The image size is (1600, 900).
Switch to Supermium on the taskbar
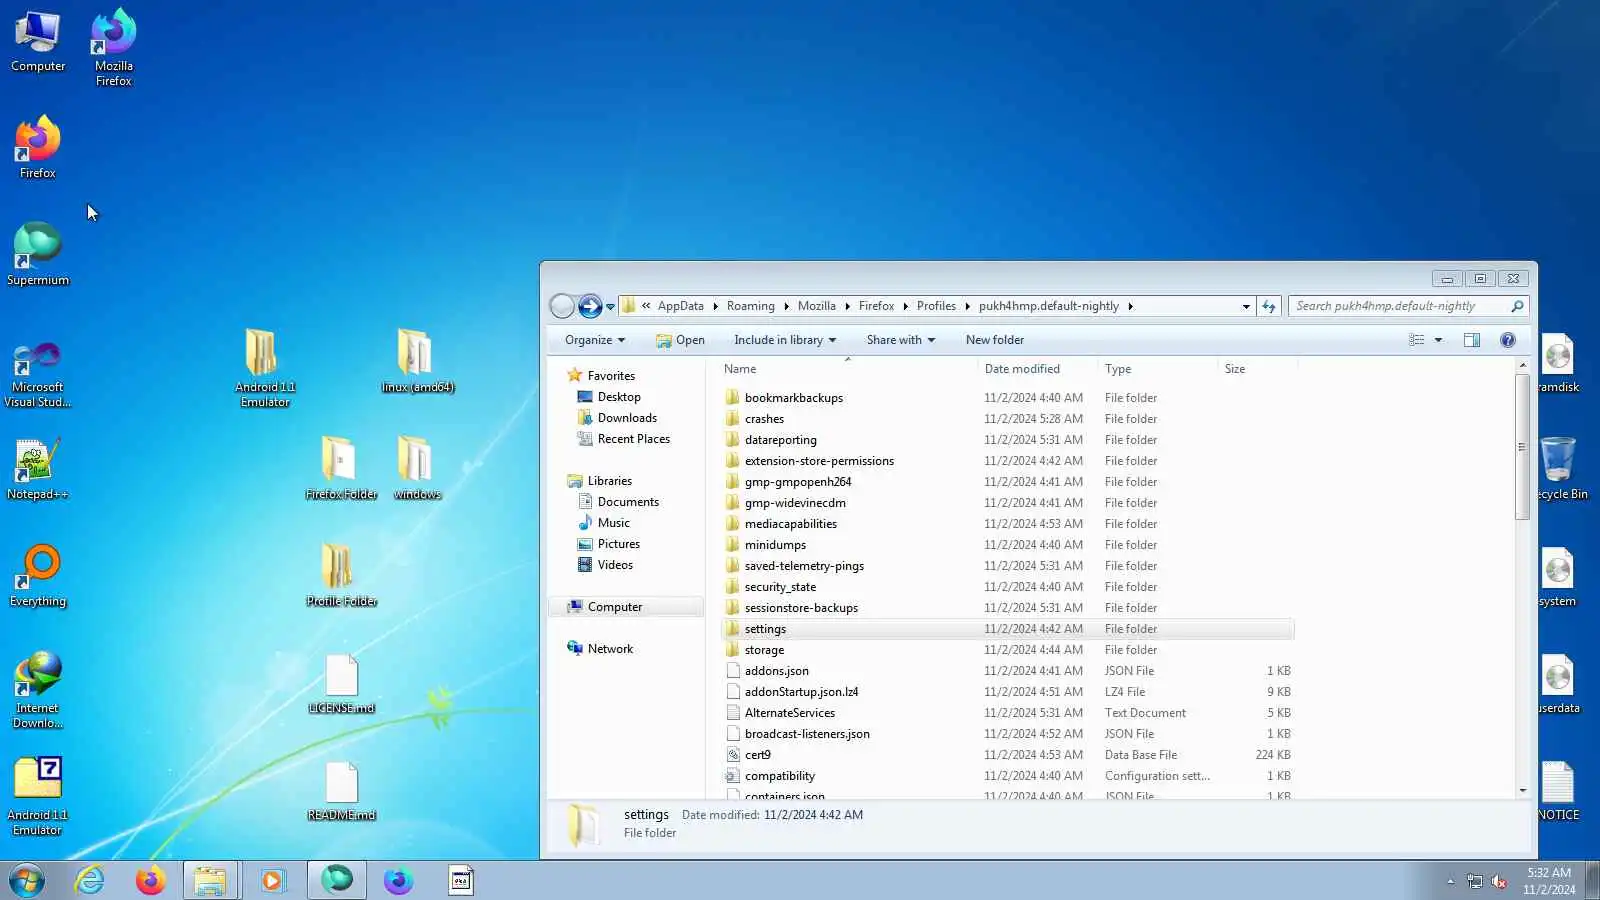[x=337, y=881]
